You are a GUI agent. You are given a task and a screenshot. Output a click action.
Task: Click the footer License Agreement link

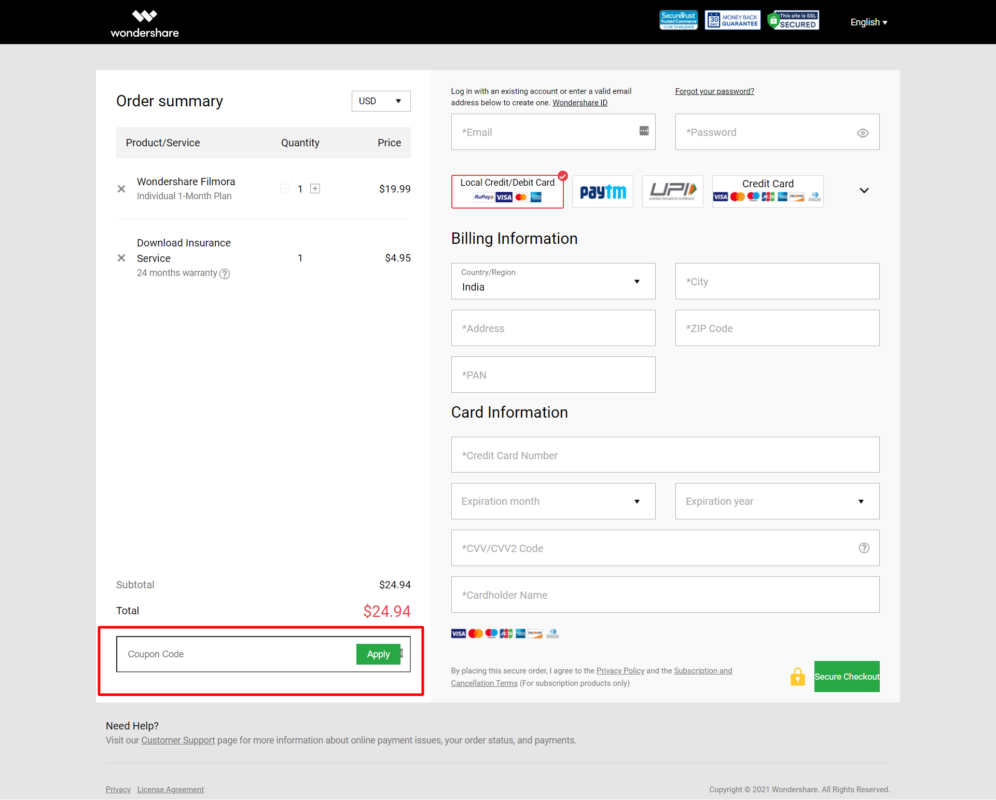(x=170, y=790)
